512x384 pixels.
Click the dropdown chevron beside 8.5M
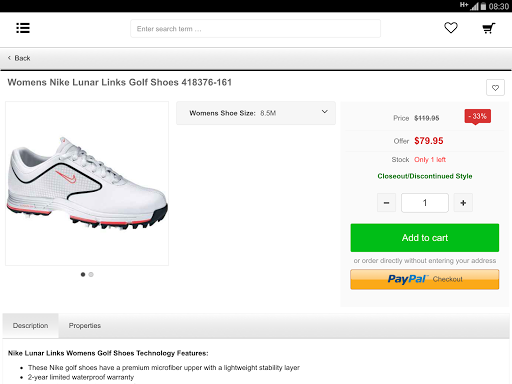click(x=324, y=112)
